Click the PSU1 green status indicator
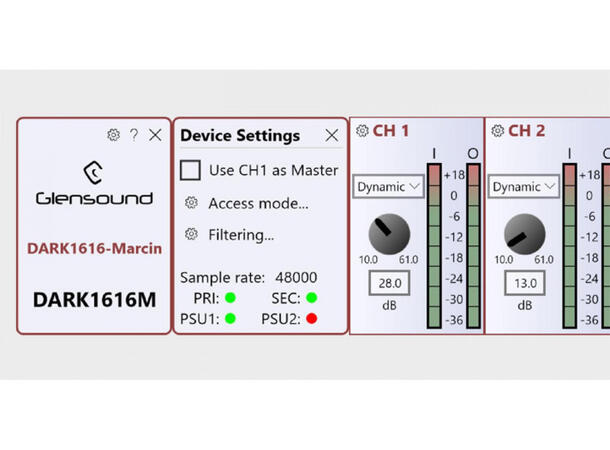Screen dimensions: 610x450 tap(230, 319)
